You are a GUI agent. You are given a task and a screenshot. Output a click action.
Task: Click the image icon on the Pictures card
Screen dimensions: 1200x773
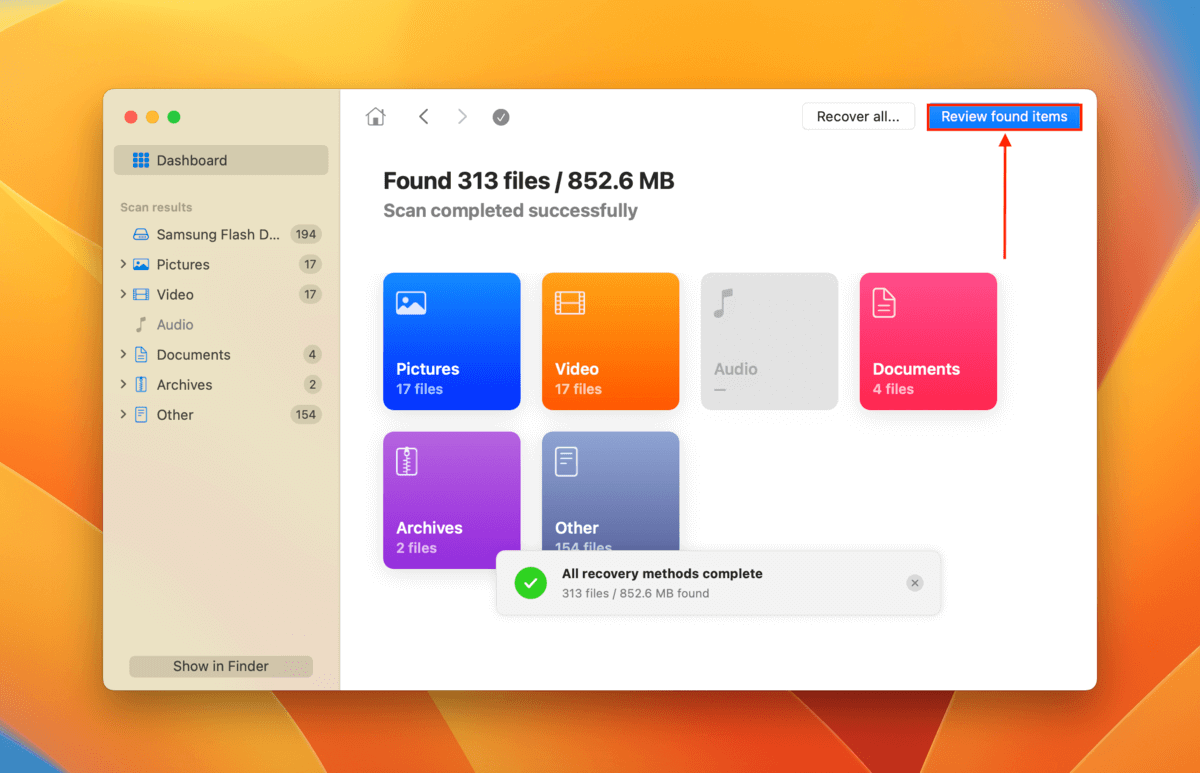[411, 303]
